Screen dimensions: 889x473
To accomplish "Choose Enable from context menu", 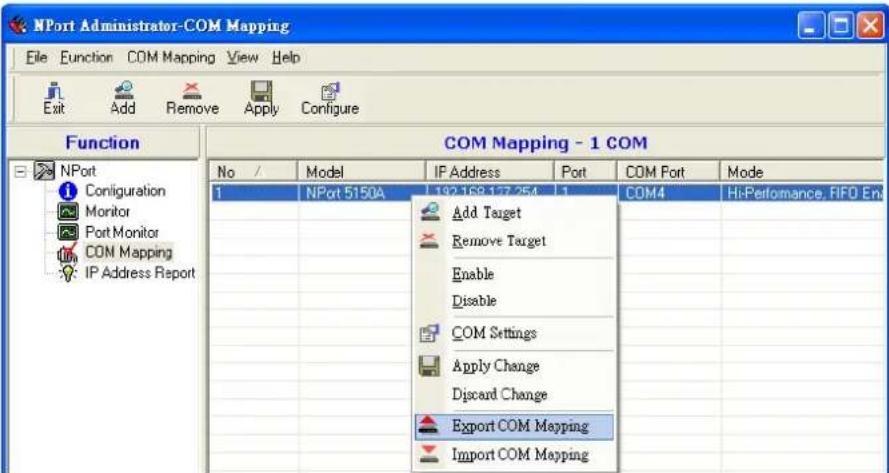I will tap(515, 274).
